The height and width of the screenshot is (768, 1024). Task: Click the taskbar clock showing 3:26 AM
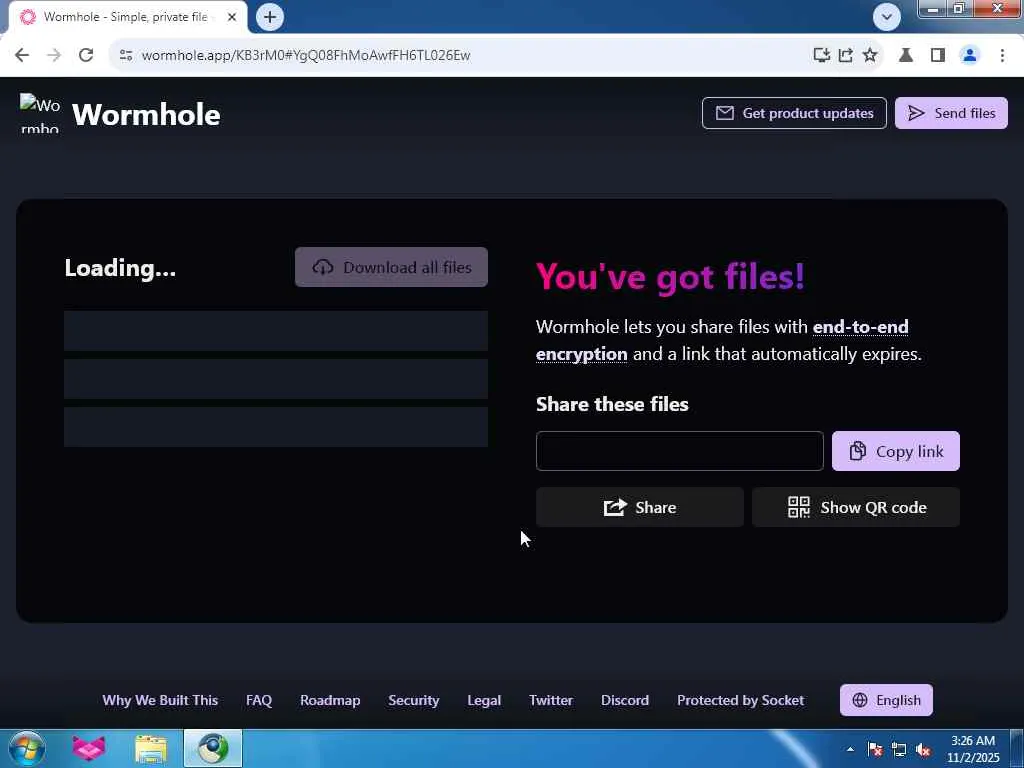point(973,749)
